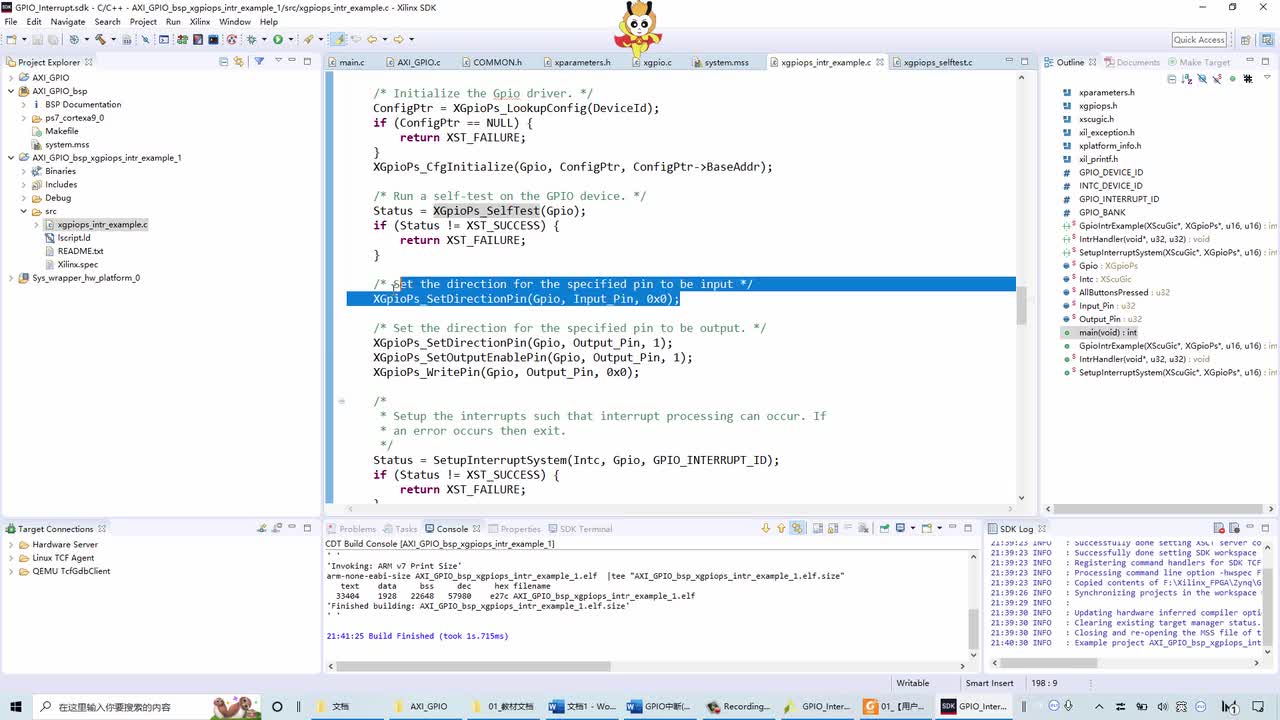
Task: Click the Project Explorer filter funnel icon
Action: click(259, 62)
